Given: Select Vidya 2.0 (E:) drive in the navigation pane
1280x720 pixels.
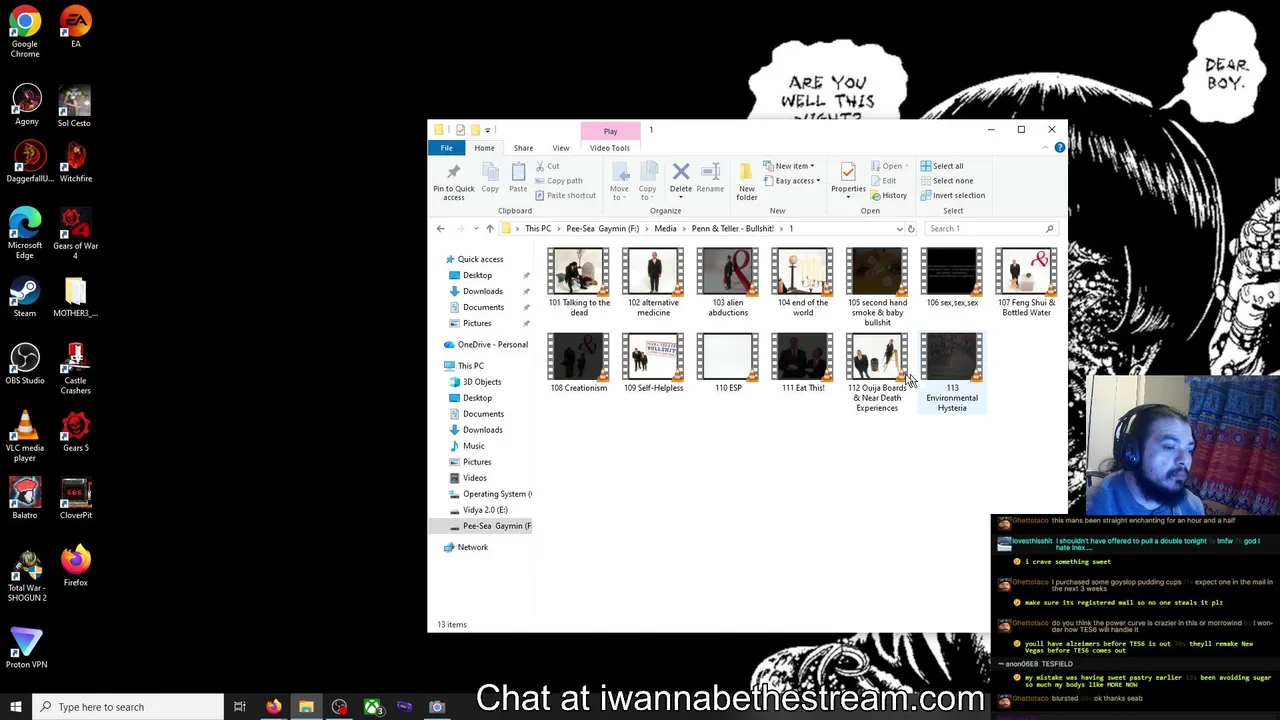Looking at the screenshot, I should point(485,510).
